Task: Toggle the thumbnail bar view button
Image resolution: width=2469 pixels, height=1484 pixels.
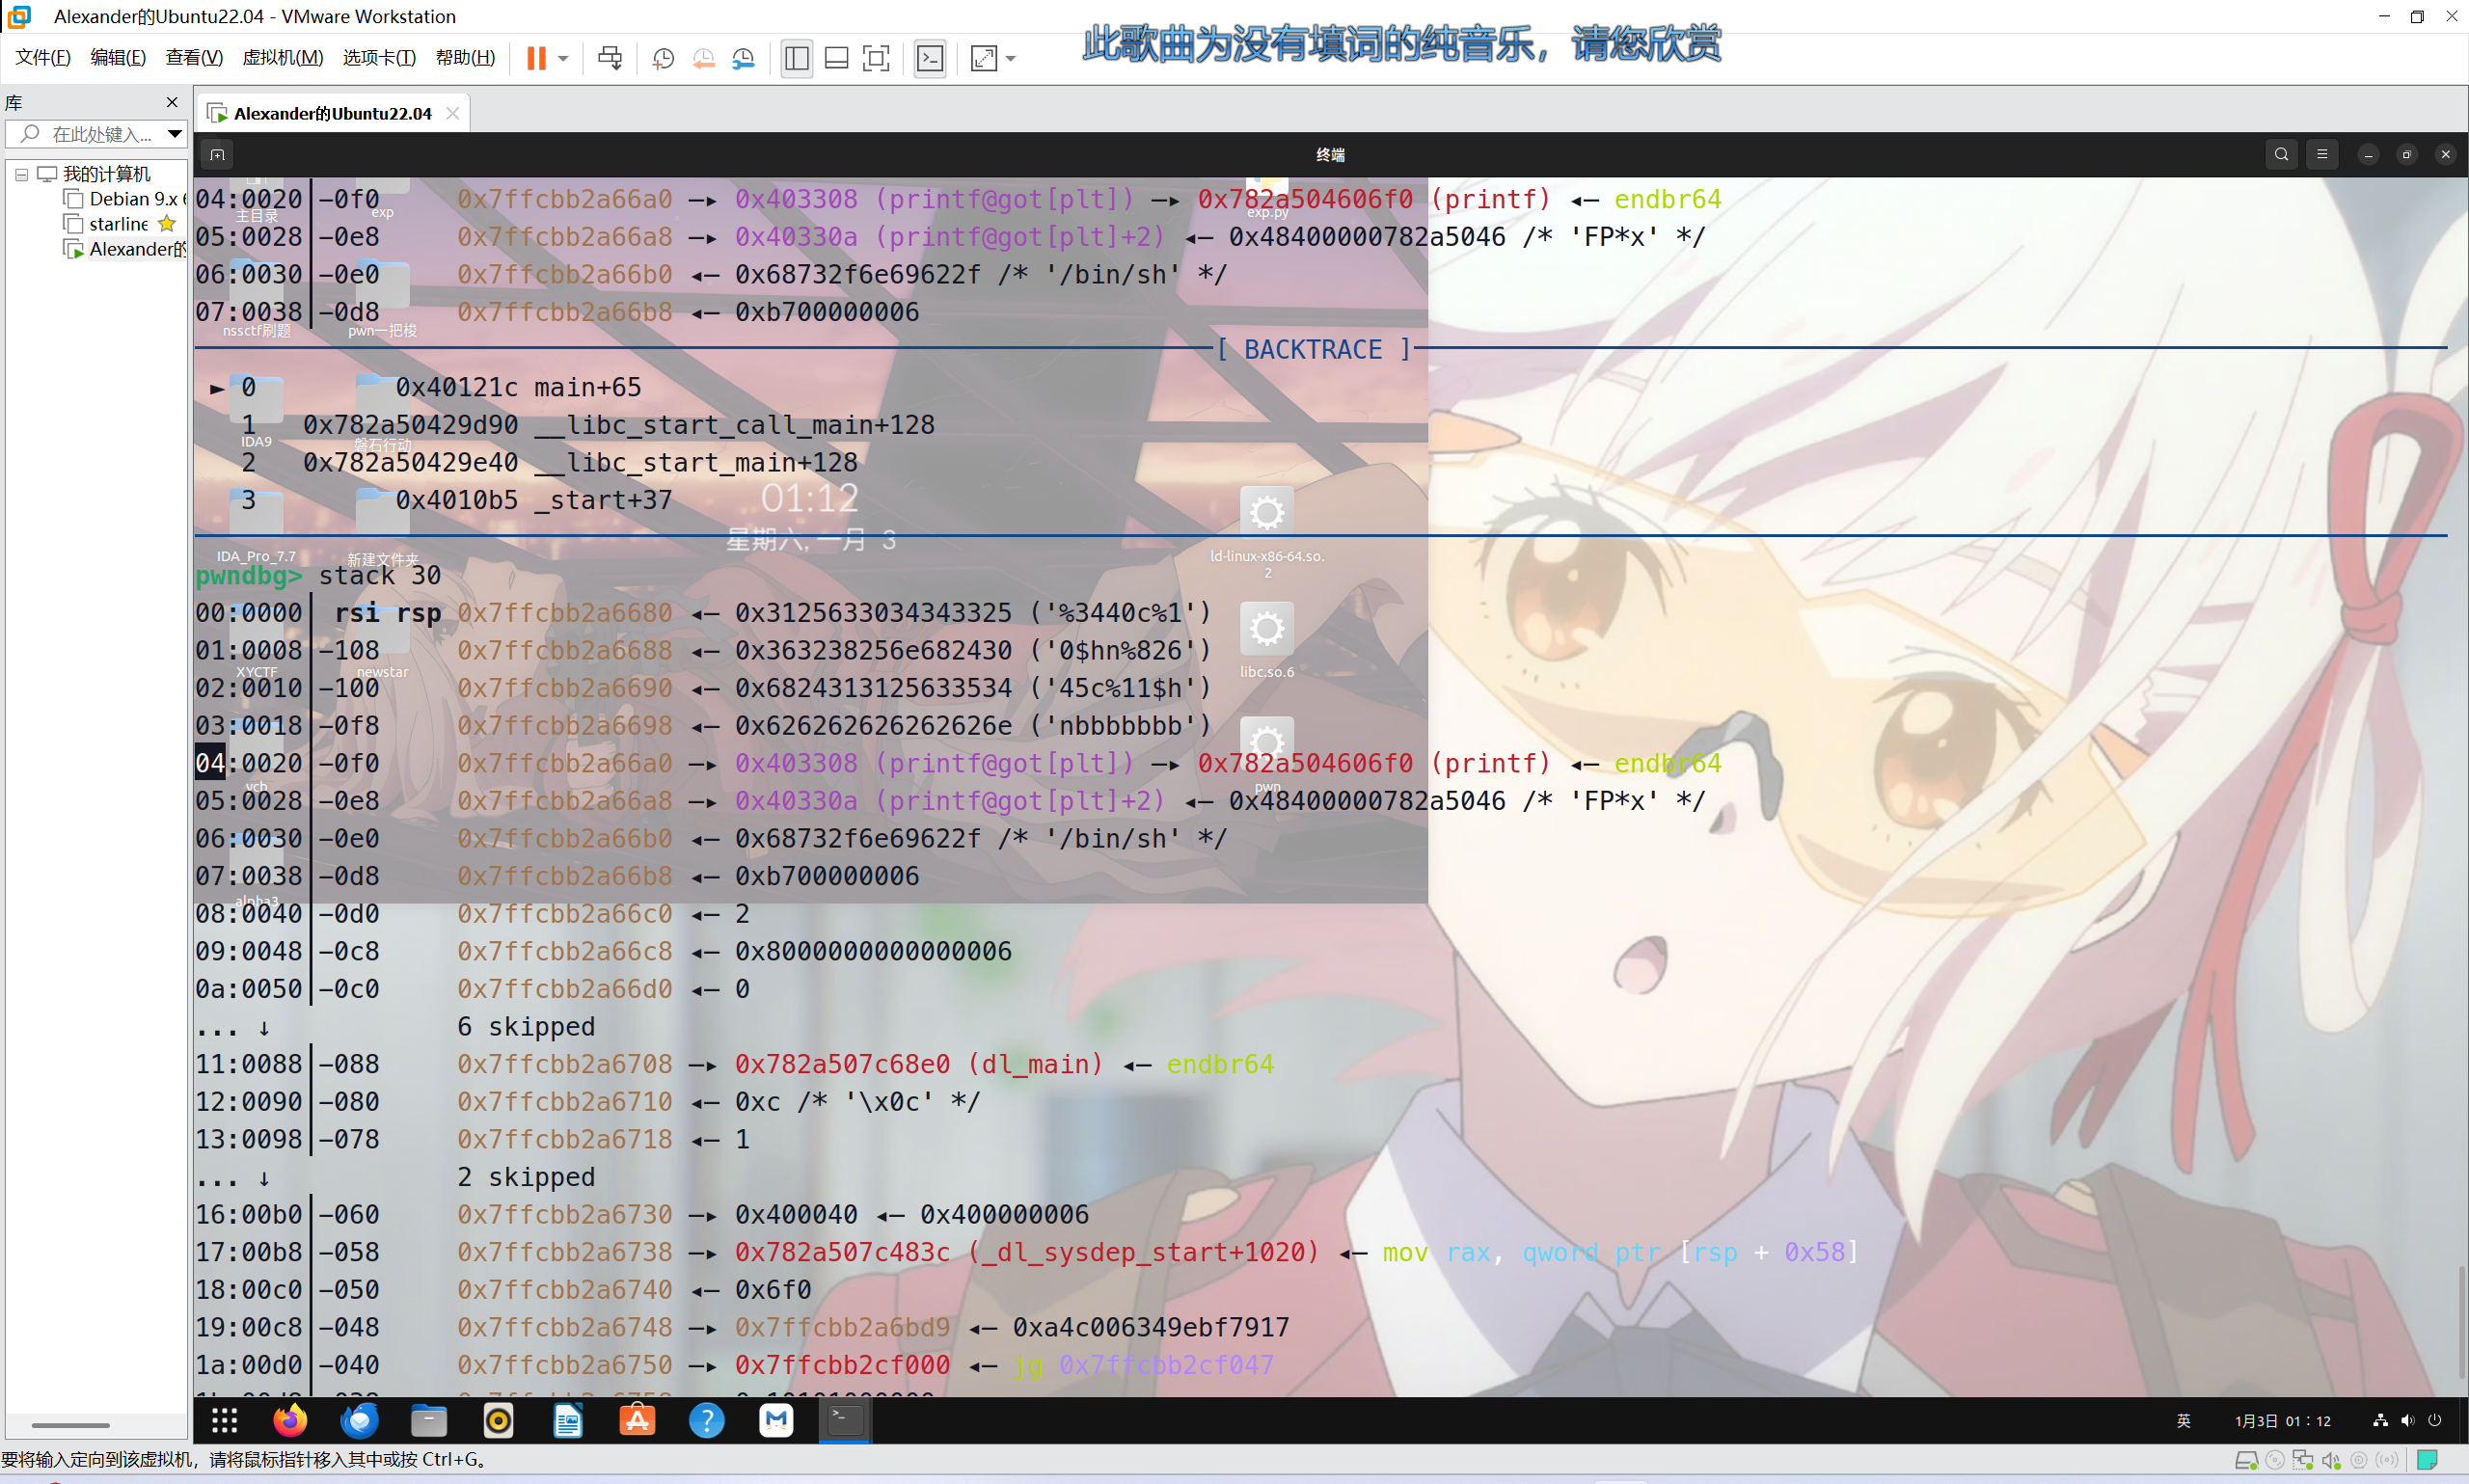Action: (x=836, y=58)
